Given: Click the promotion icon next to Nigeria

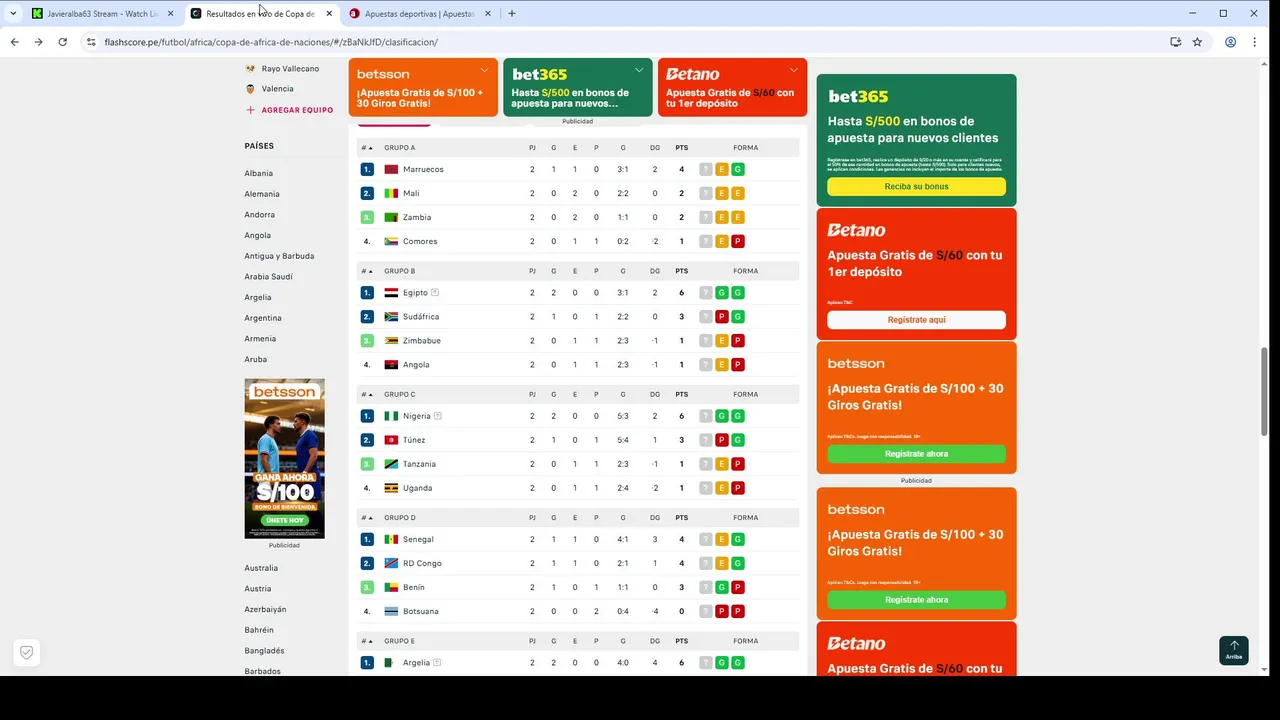Looking at the screenshot, I should [x=438, y=416].
